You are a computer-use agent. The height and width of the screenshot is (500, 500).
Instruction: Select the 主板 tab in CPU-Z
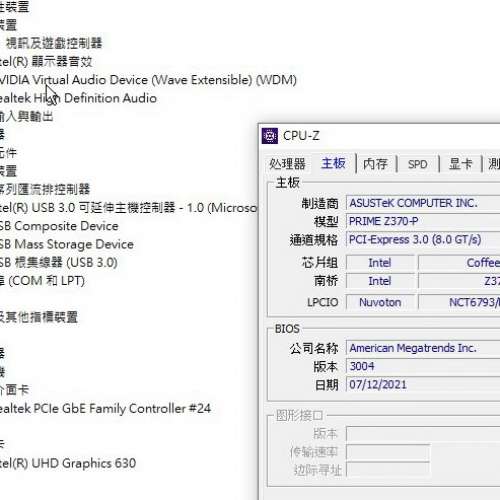point(333,163)
